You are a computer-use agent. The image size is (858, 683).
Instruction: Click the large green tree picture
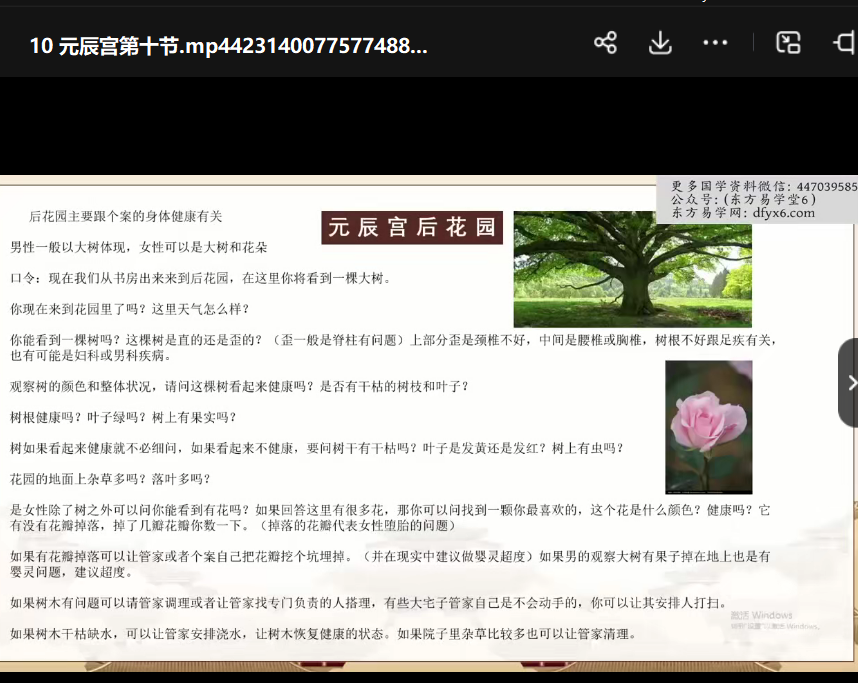pos(632,268)
